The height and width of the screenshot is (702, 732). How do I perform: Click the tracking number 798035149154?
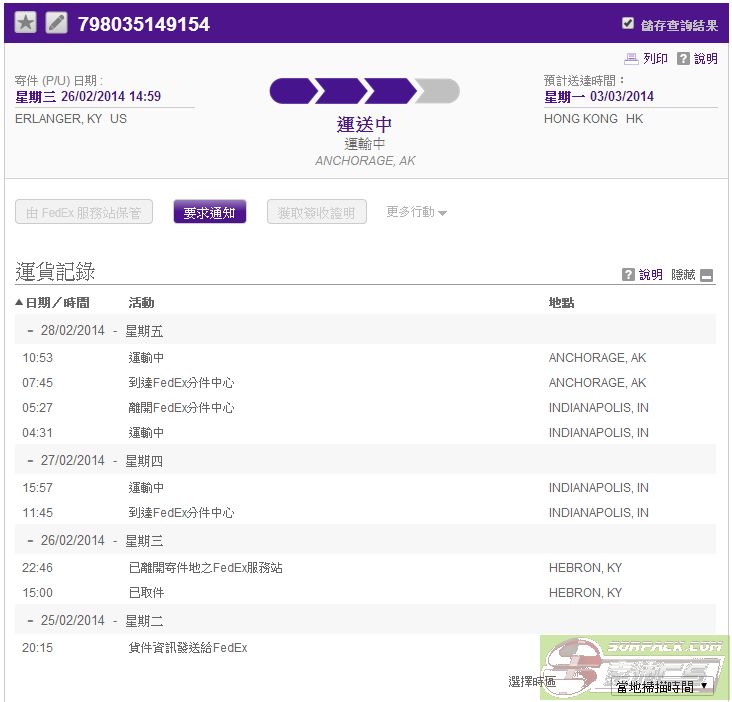tap(144, 24)
